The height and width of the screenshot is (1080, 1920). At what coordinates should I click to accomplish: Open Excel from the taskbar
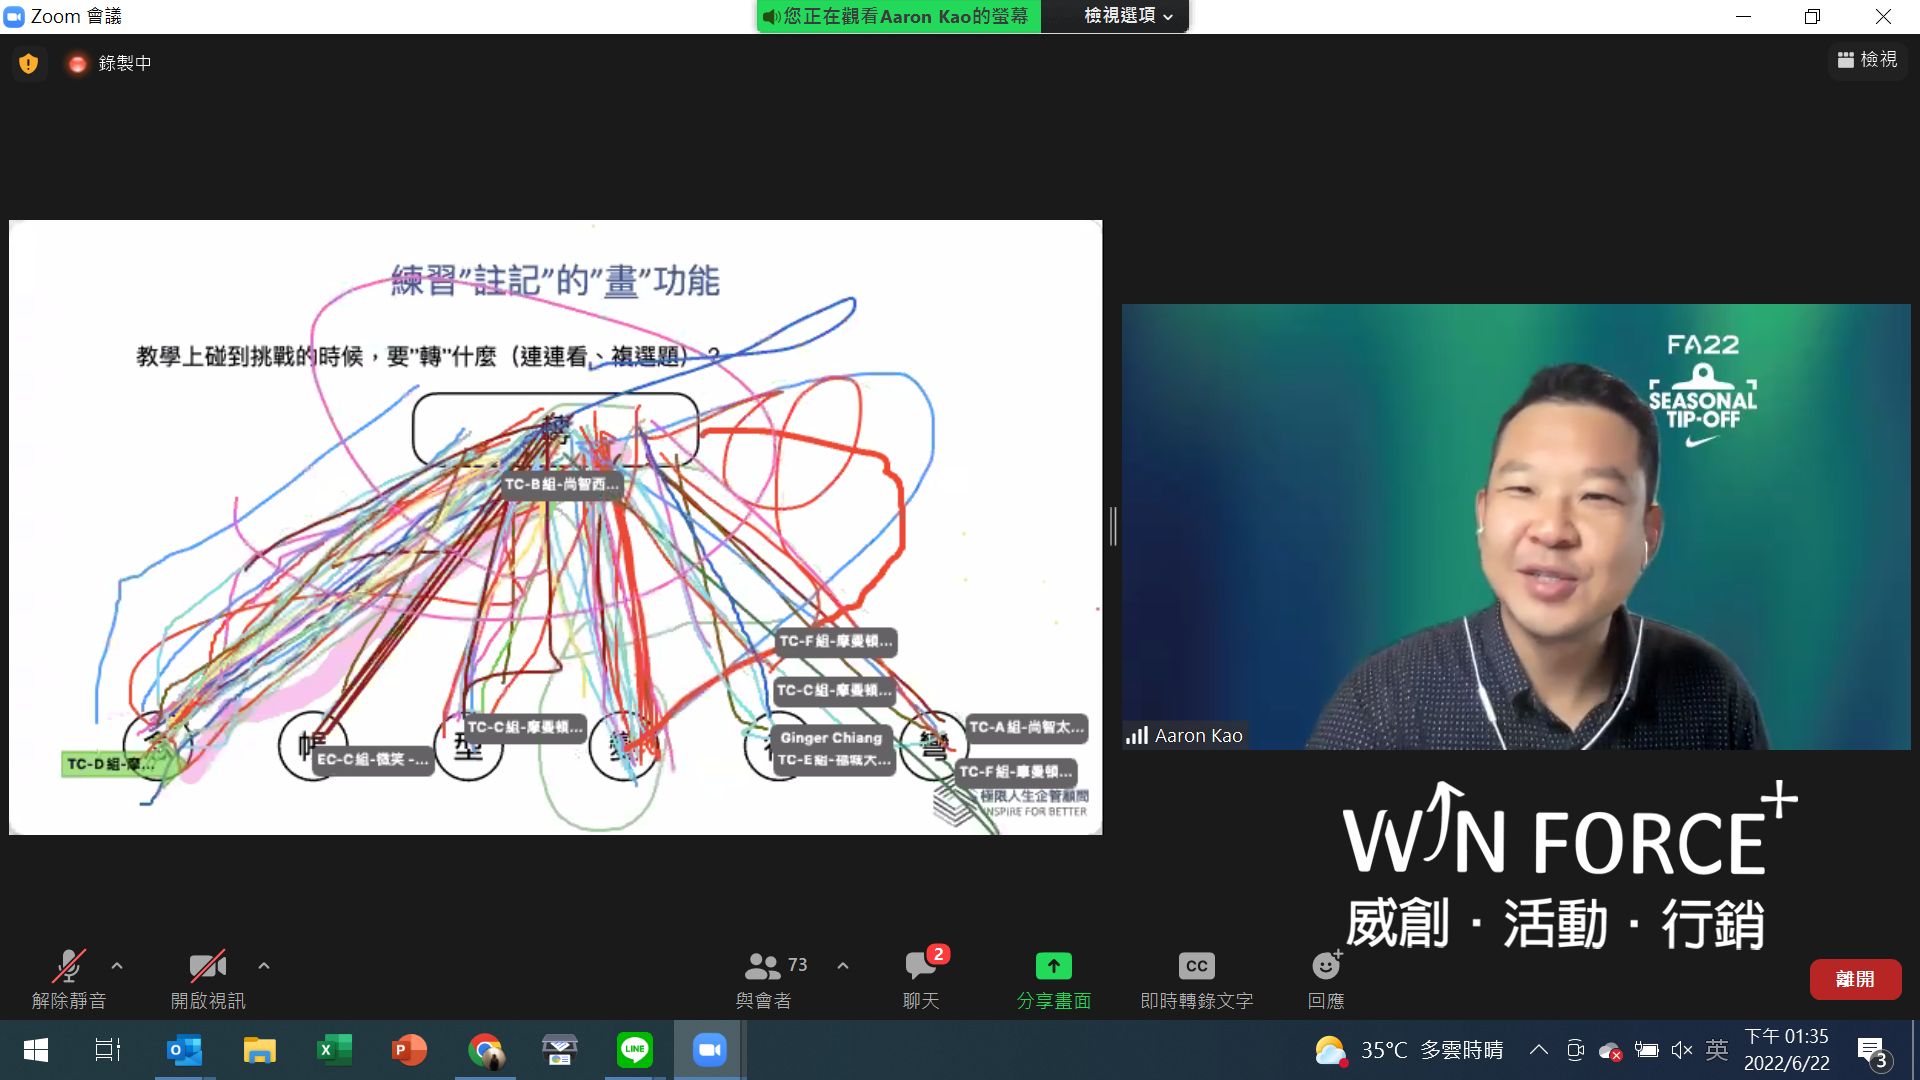point(334,1050)
